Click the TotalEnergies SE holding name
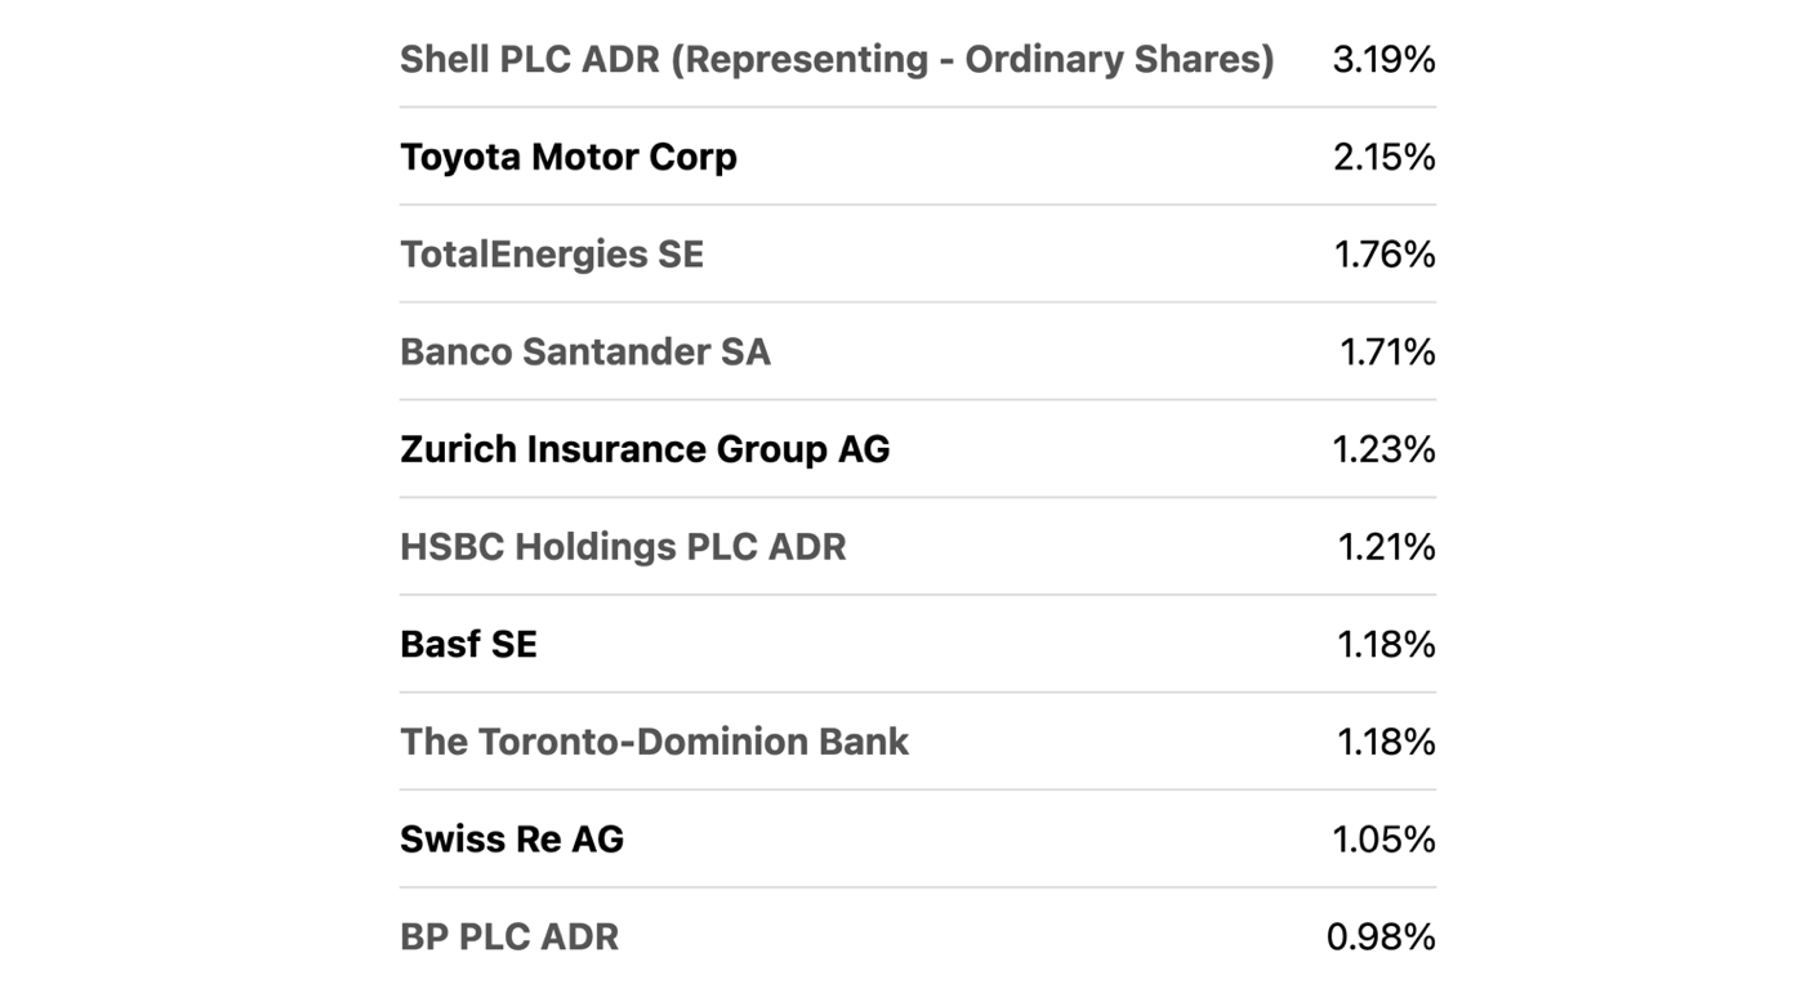Viewport: 1800px width, 998px height. [x=551, y=254]
